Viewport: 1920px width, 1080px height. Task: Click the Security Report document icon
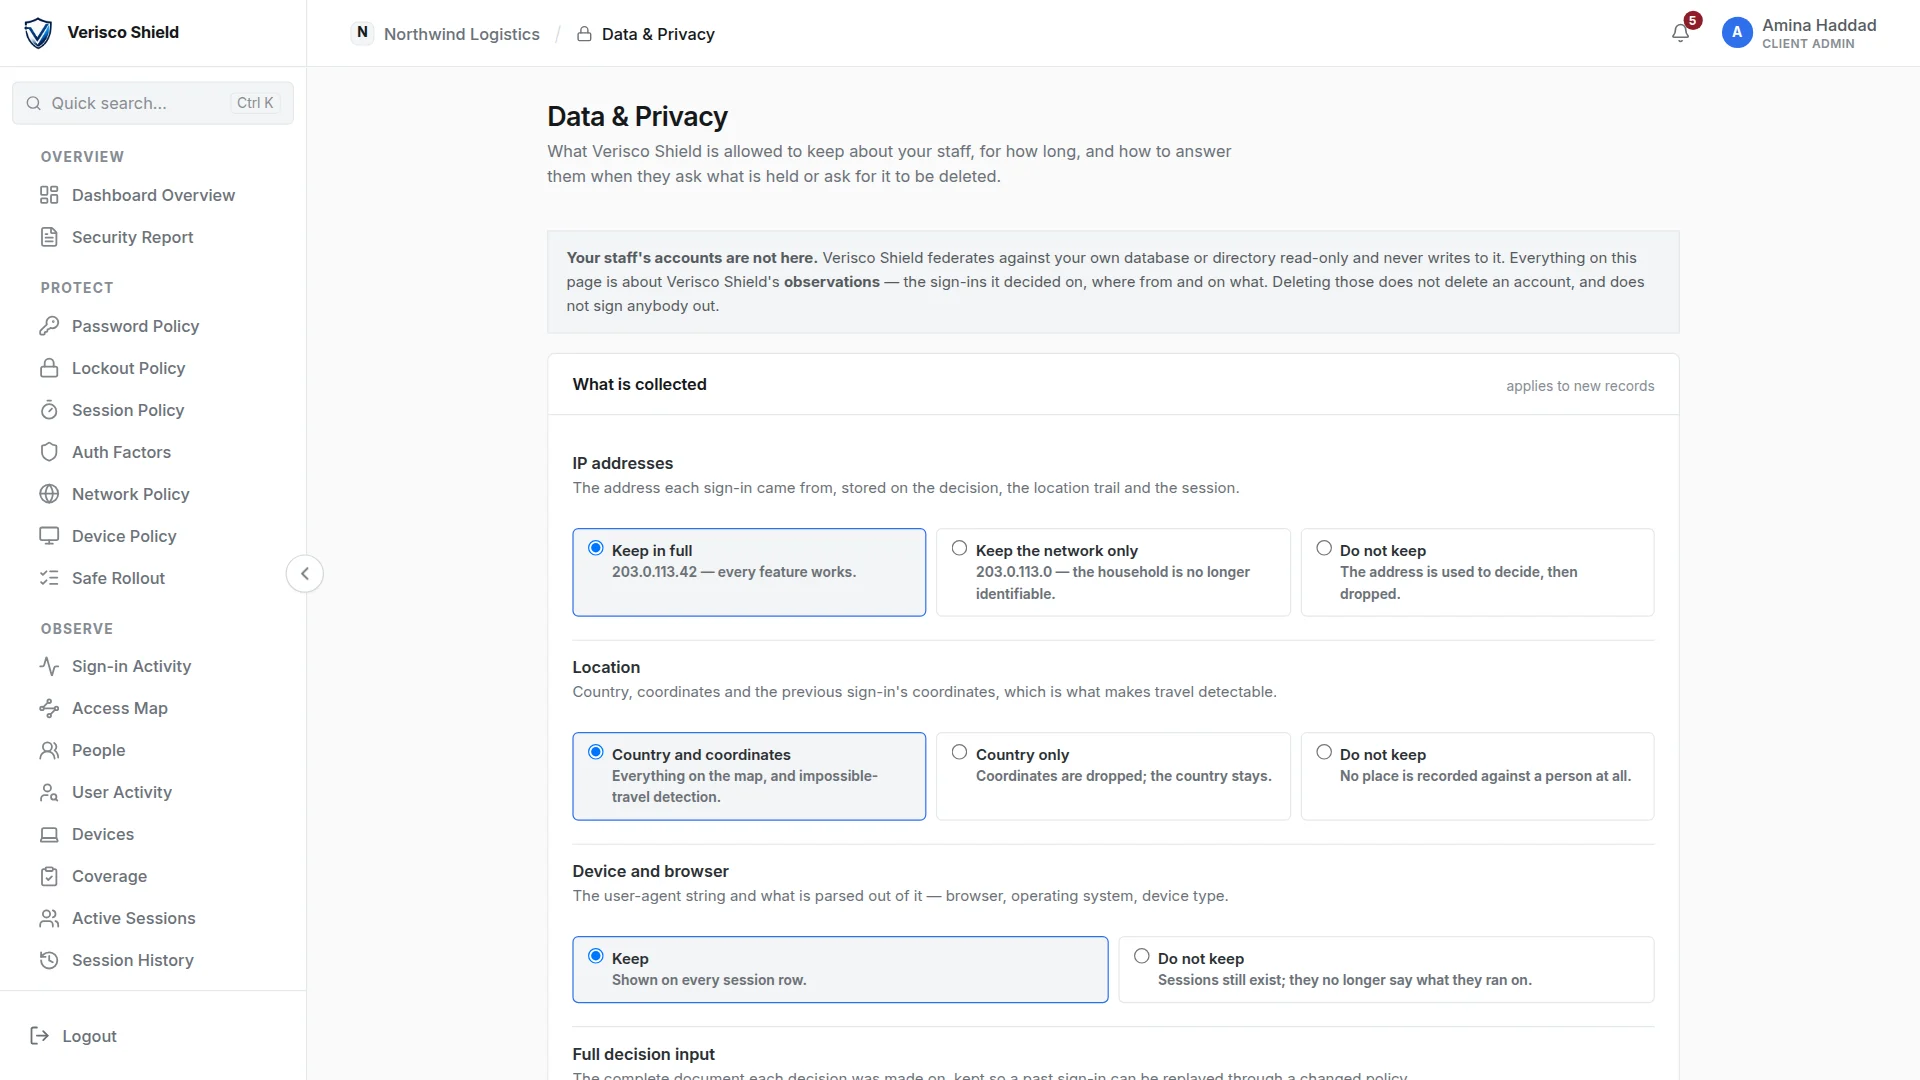49,237
